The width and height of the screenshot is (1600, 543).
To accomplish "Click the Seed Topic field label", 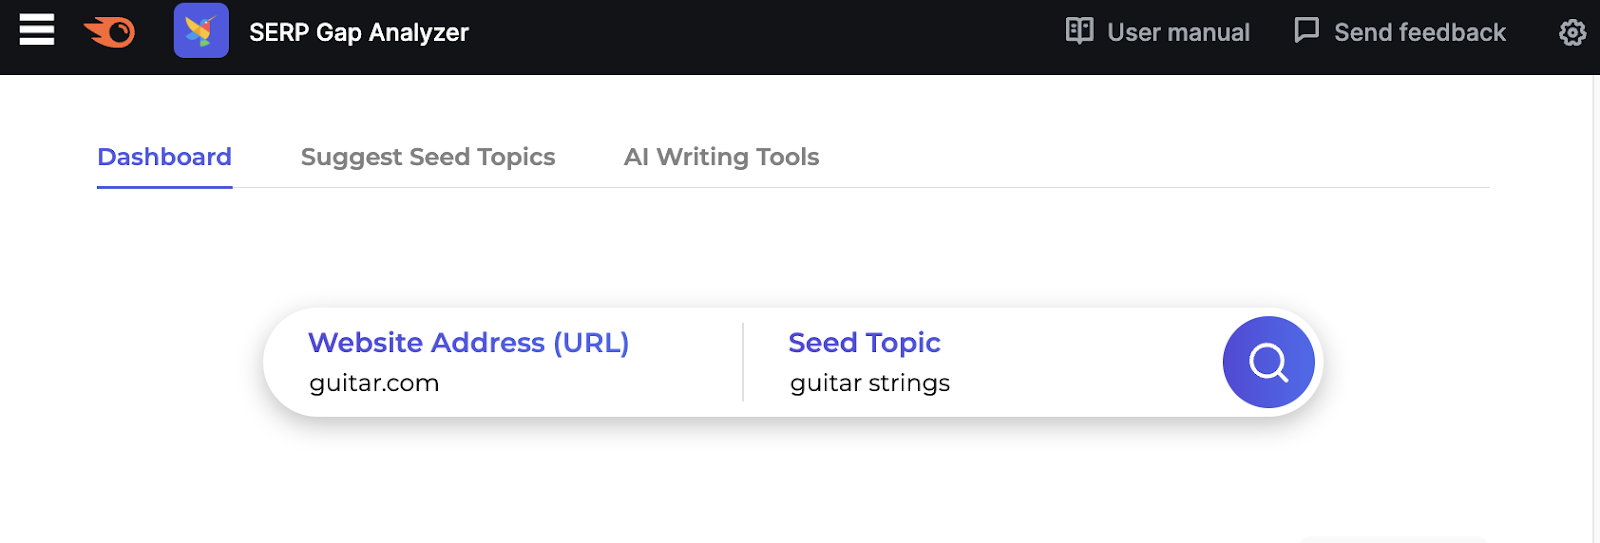I will pos(864,343).
